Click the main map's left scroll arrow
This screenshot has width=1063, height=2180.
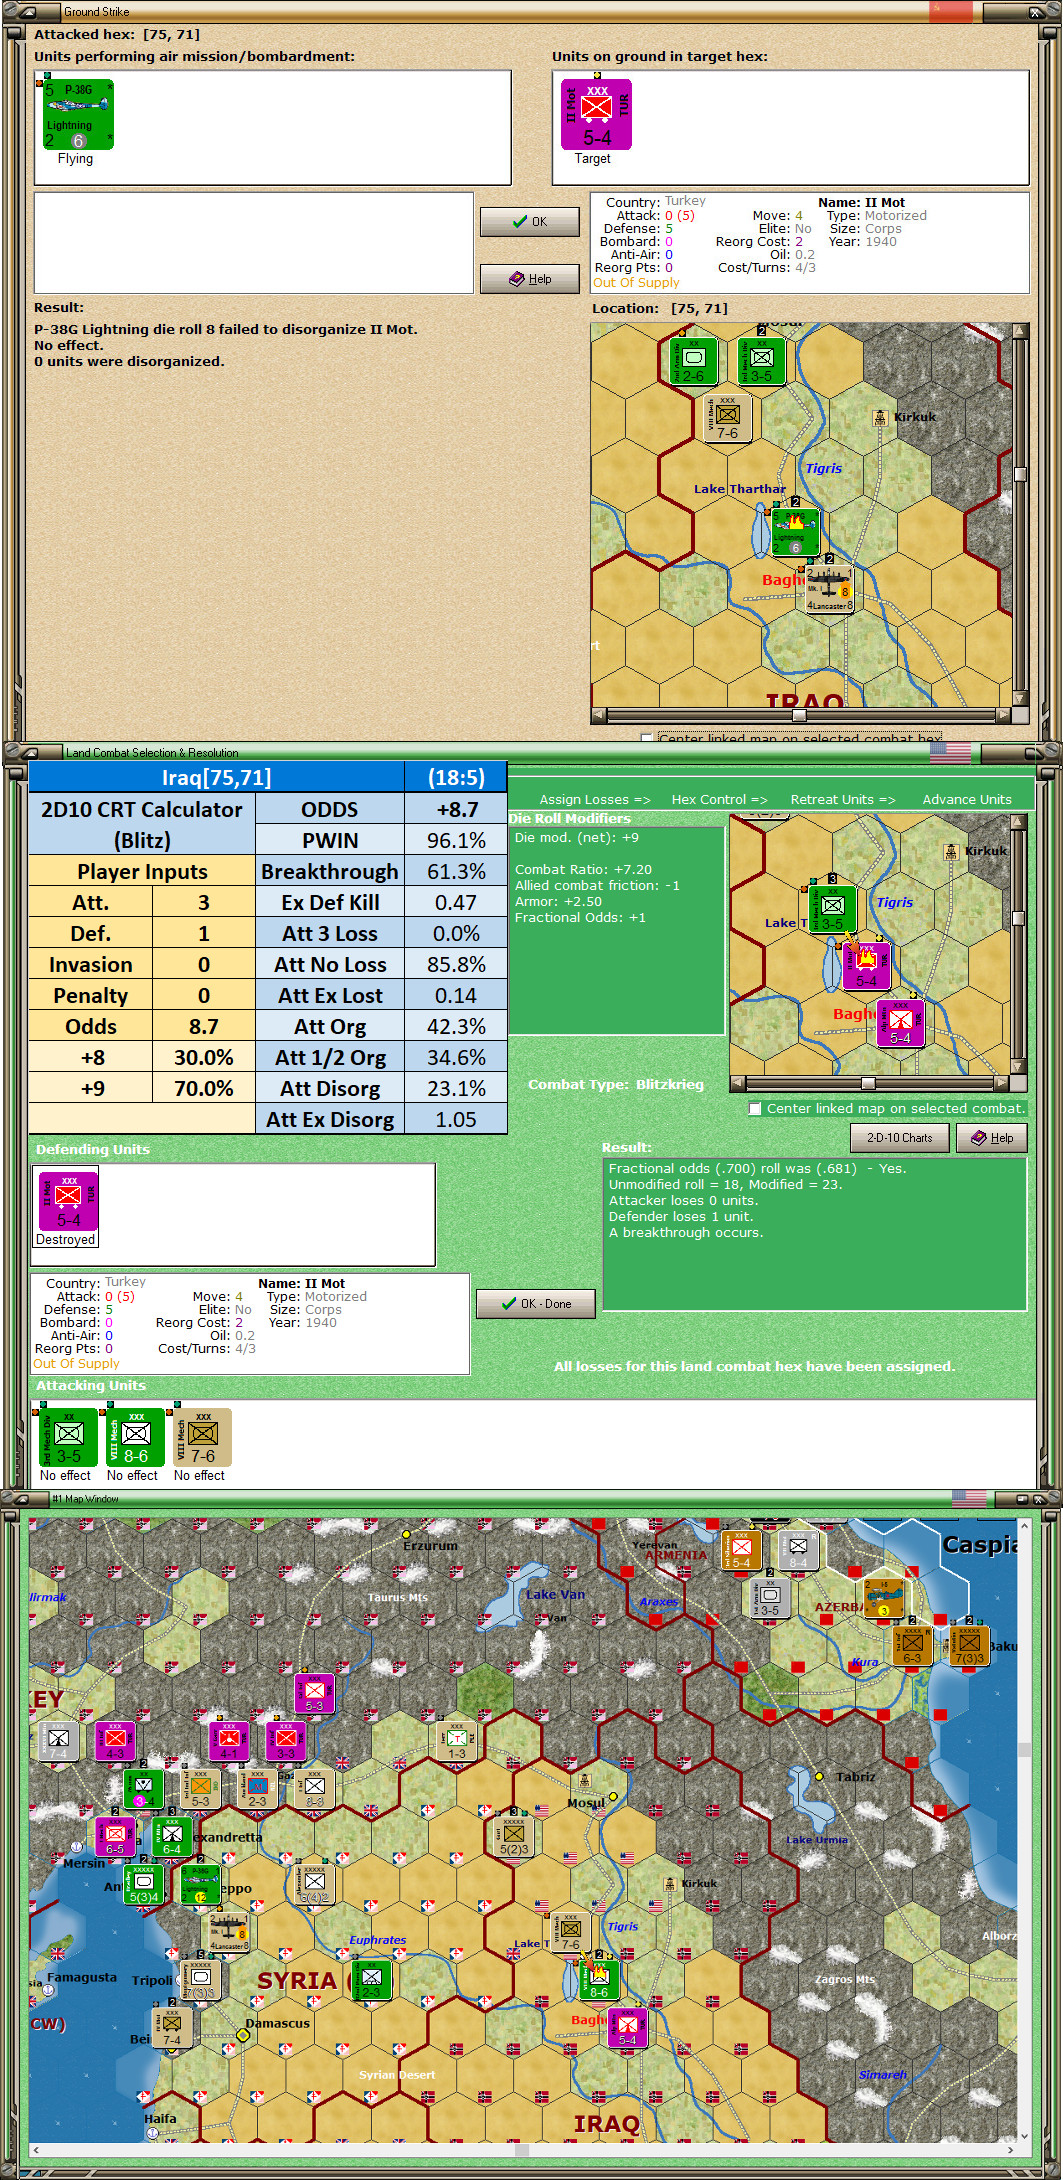pyautogui.click(x=36, y=2149)
